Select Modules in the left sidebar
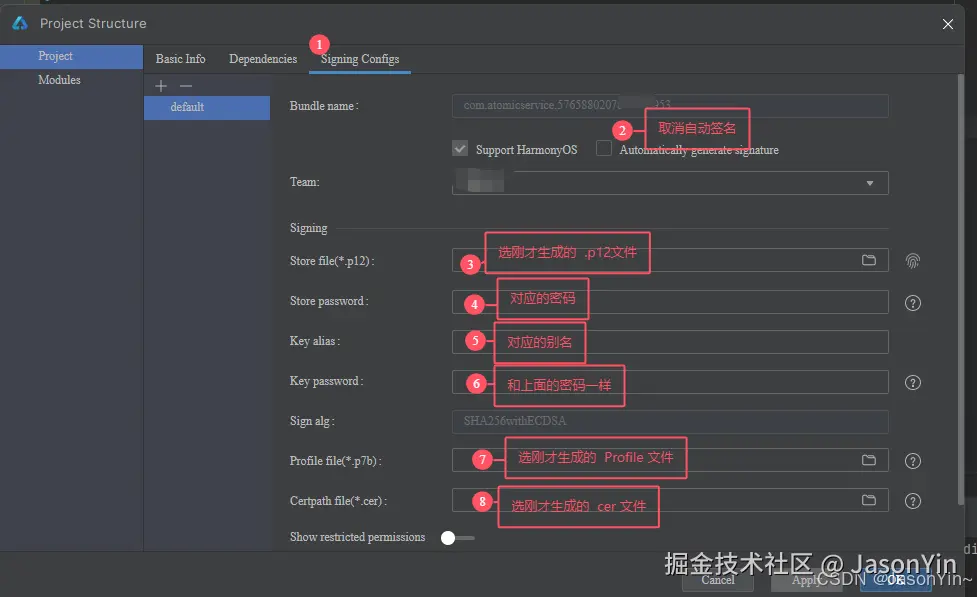 57,80
